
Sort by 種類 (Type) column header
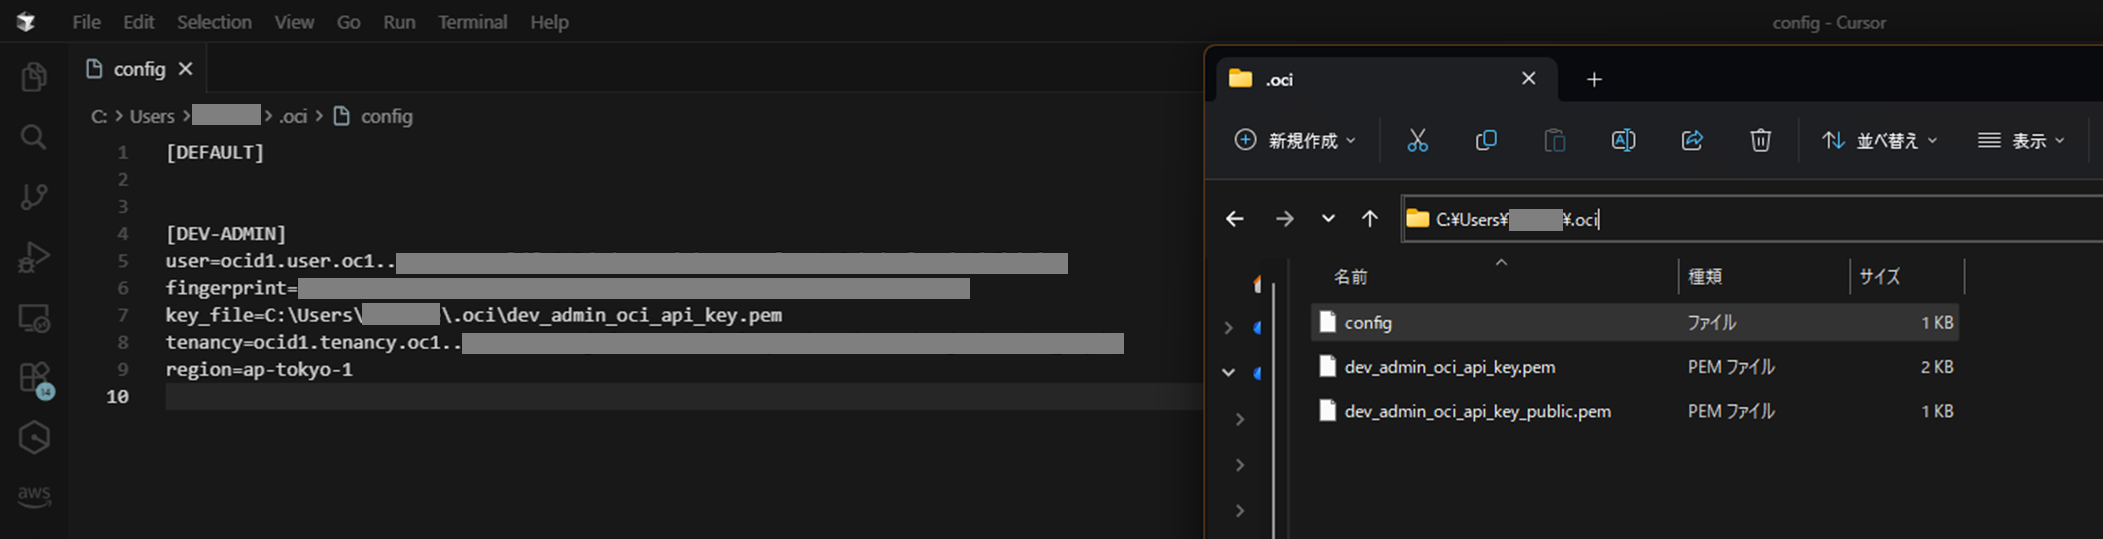point(1705,277)
